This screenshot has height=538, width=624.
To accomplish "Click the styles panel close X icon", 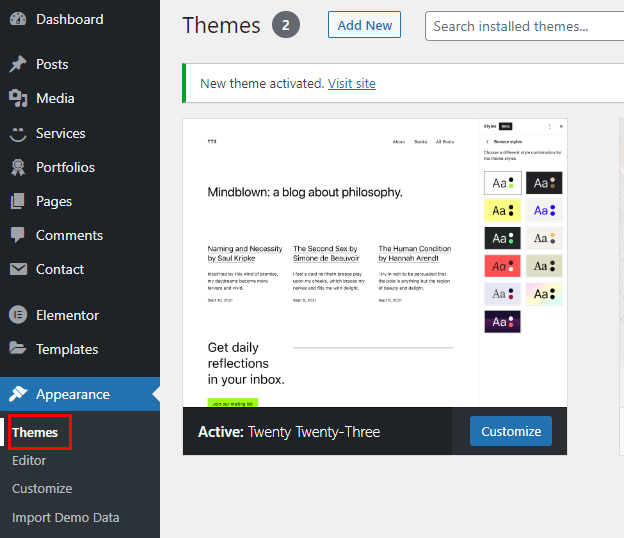I will click(x=561, y=126).
